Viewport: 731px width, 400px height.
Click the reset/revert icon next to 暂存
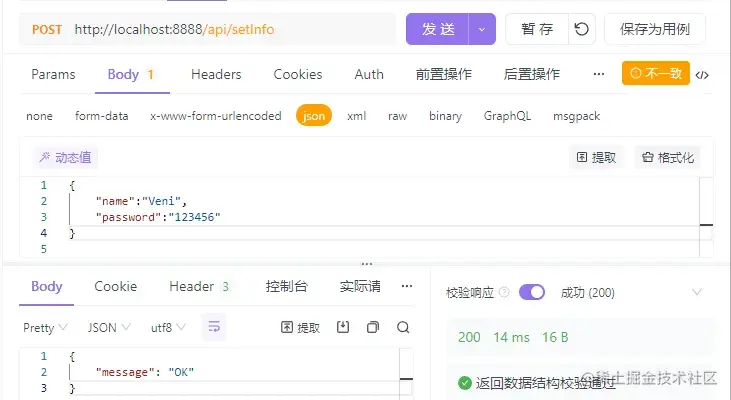point(581,29)
